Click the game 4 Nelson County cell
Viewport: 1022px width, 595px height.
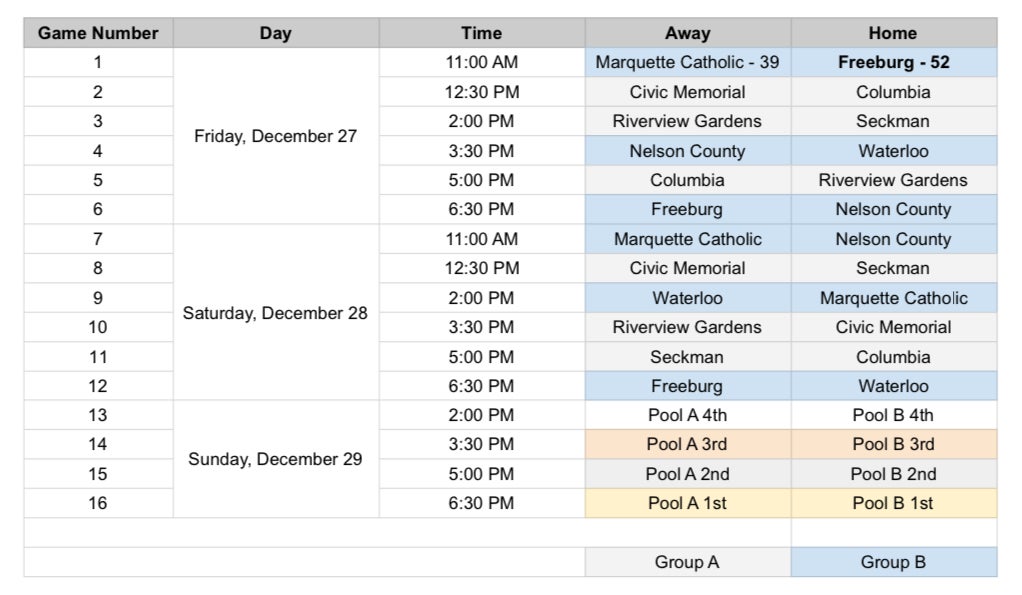click(688, 151)
